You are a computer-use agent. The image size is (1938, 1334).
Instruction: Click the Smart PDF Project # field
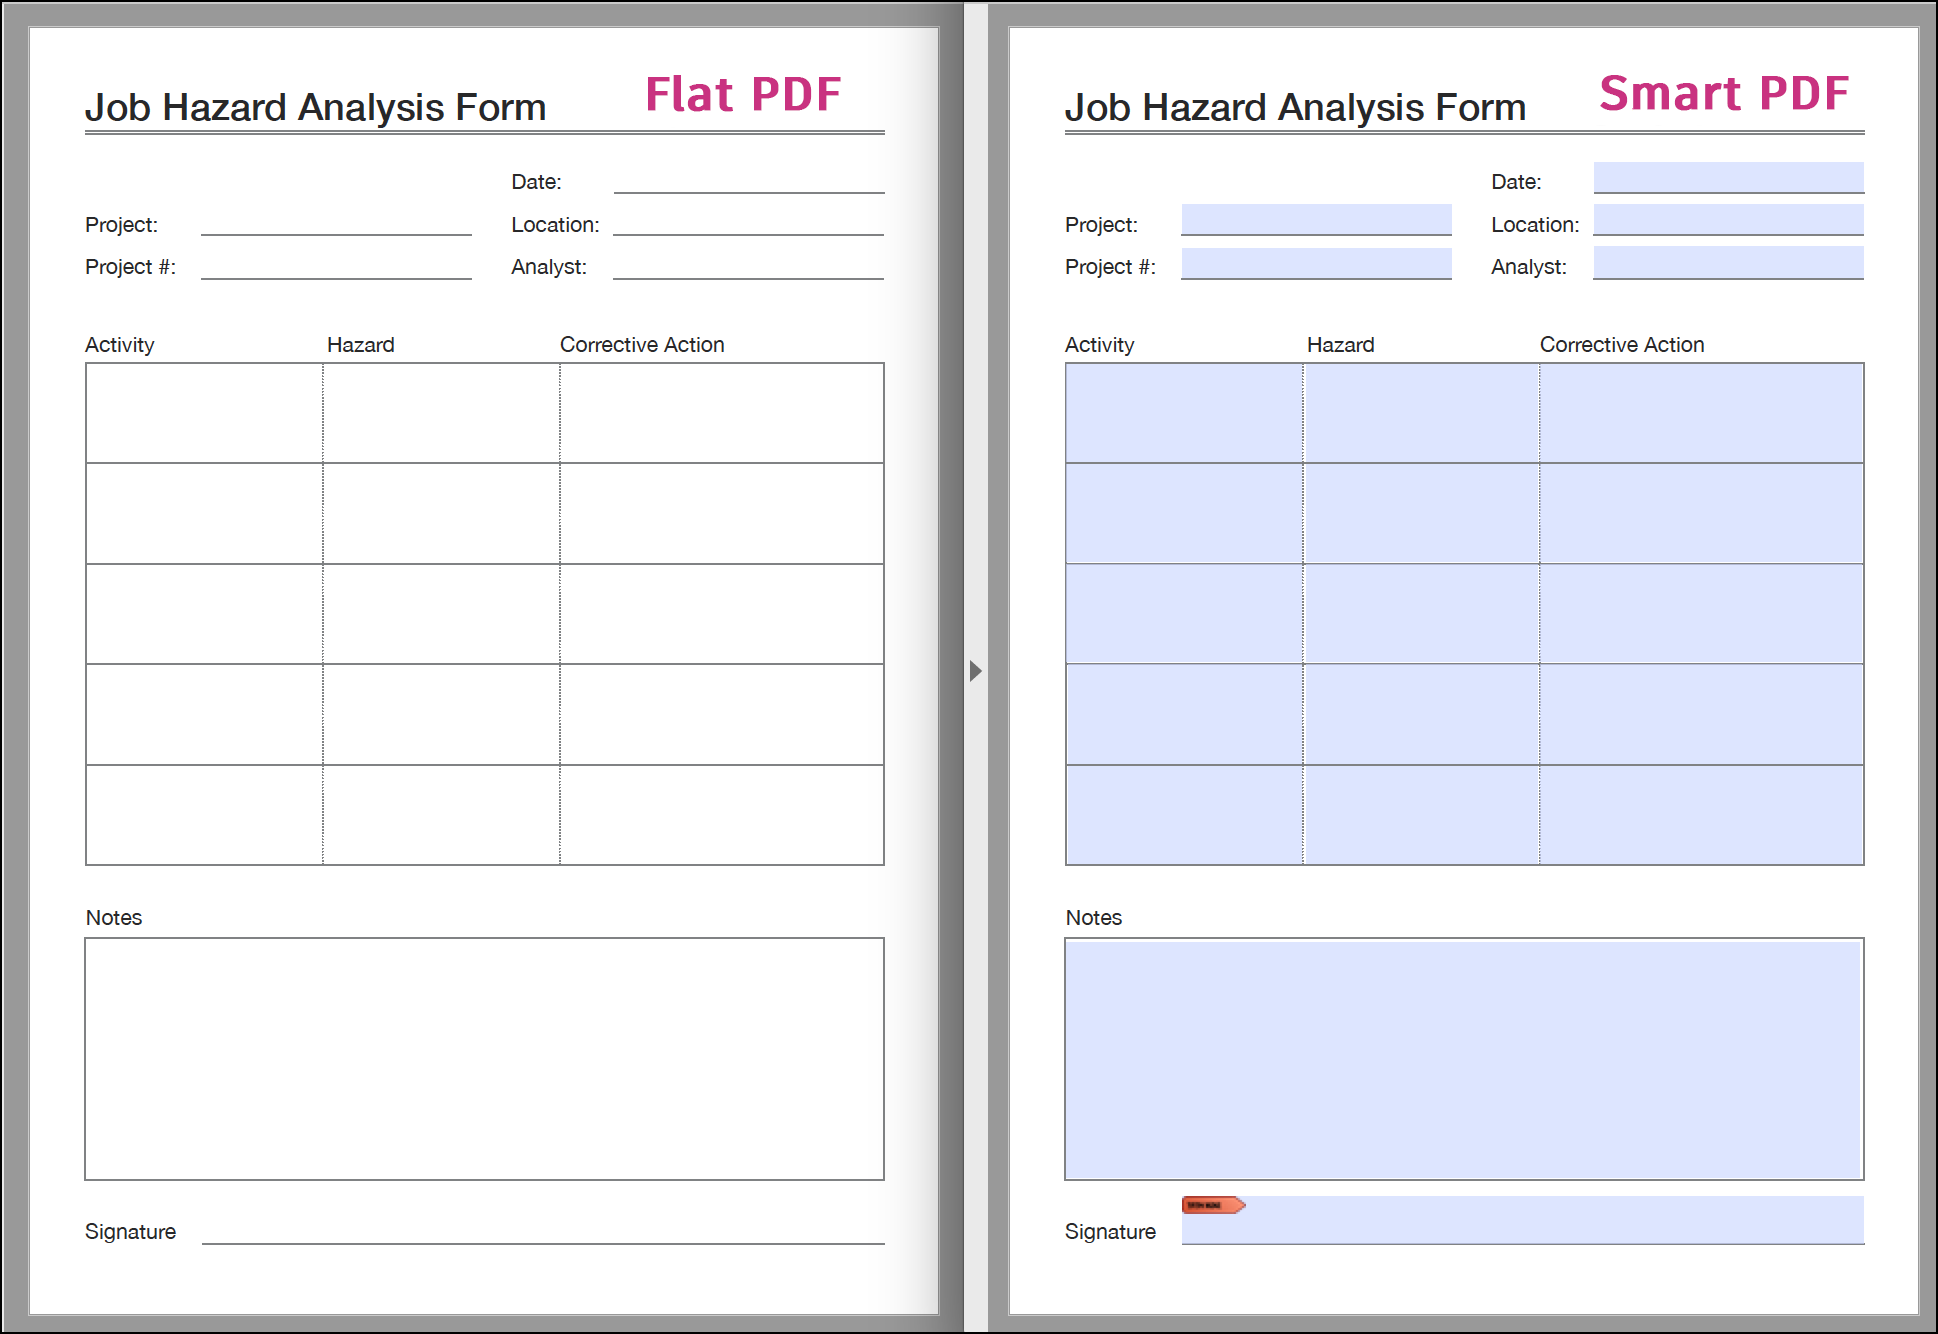click(1316, 263)
